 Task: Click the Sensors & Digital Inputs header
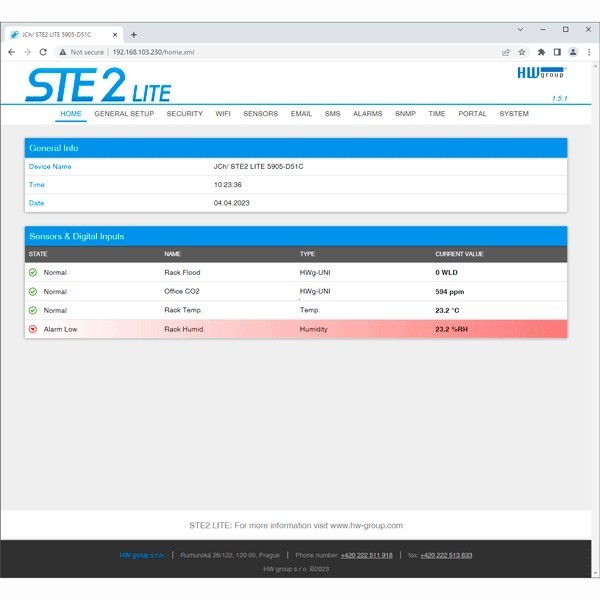pos(296,236)
